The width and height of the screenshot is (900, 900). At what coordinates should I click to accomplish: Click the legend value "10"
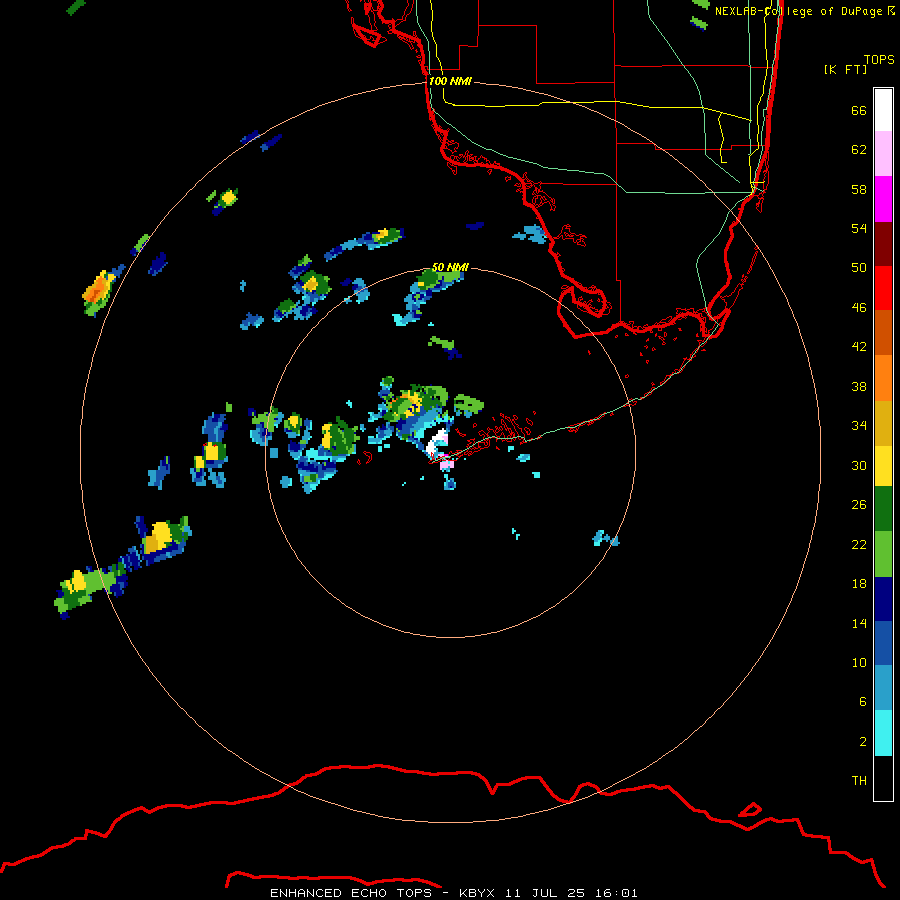click(859, 663)
